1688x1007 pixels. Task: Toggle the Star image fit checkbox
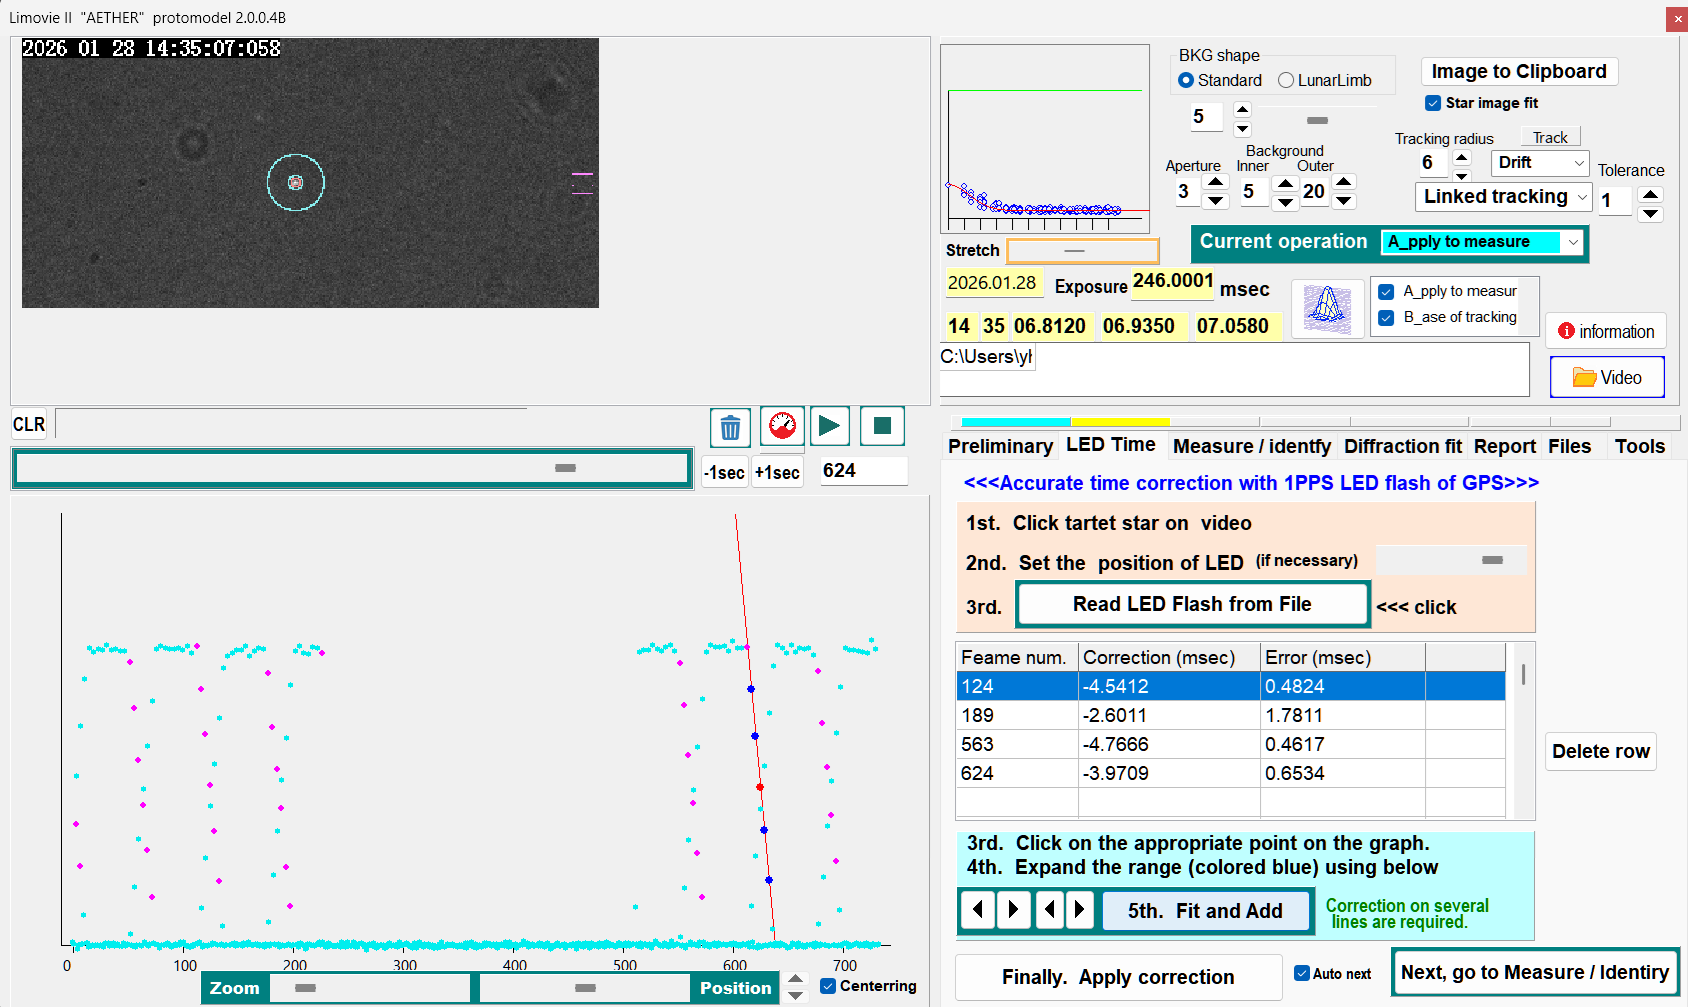tap(1433, 103)
